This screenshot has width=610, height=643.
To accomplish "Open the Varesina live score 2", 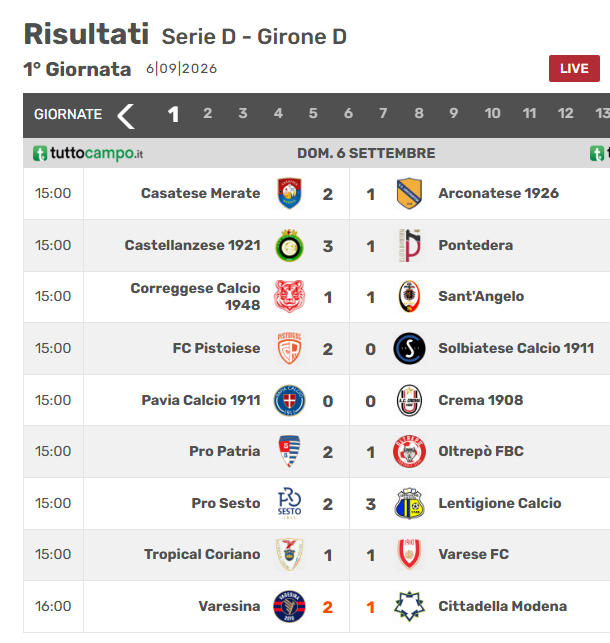I will 327,607.
